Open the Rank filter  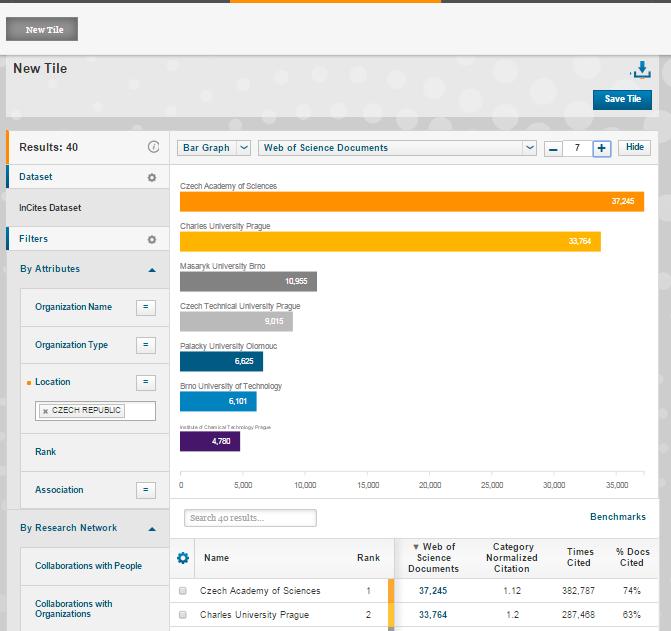coord(45,452)
